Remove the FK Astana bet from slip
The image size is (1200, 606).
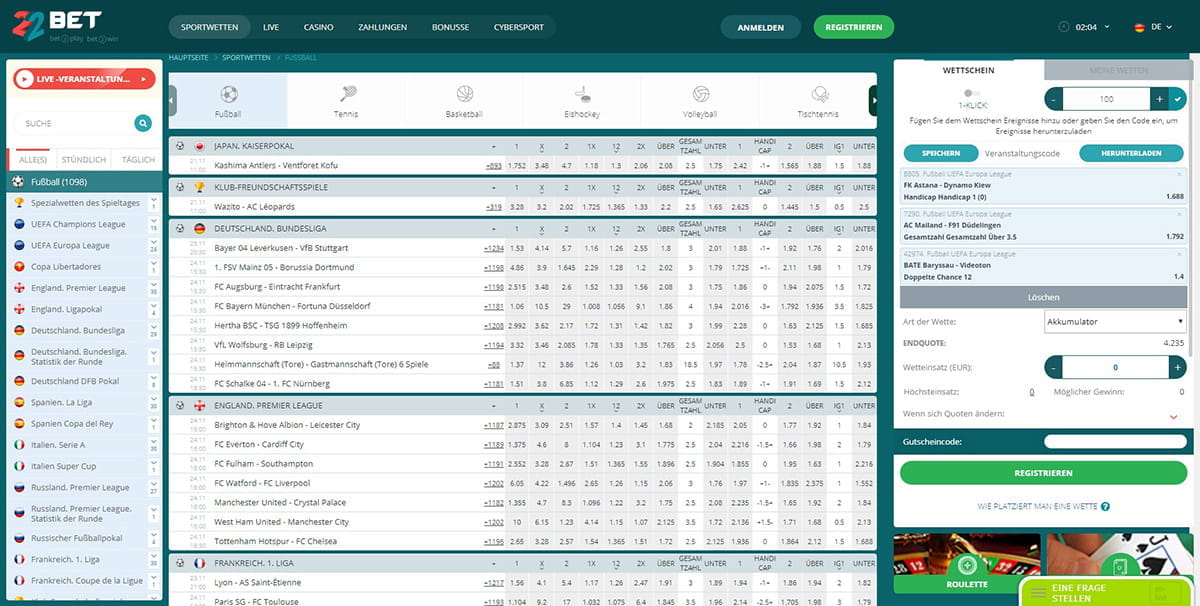click(1179, 174)
